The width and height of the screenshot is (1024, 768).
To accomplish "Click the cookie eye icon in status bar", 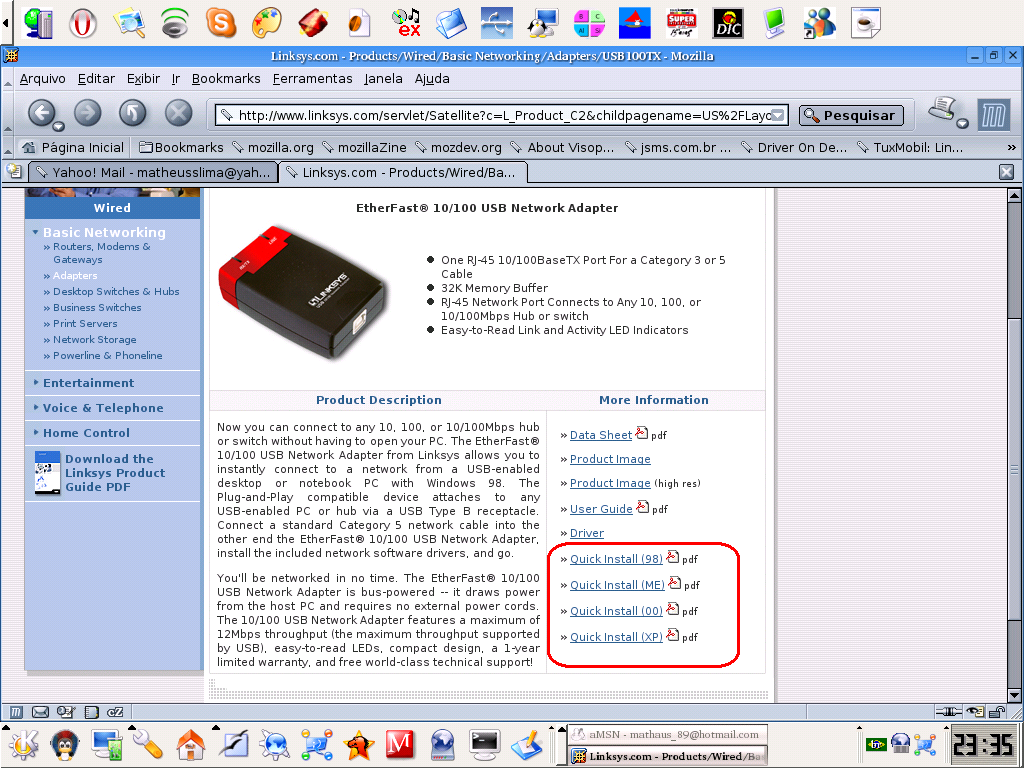I will 975,712.
